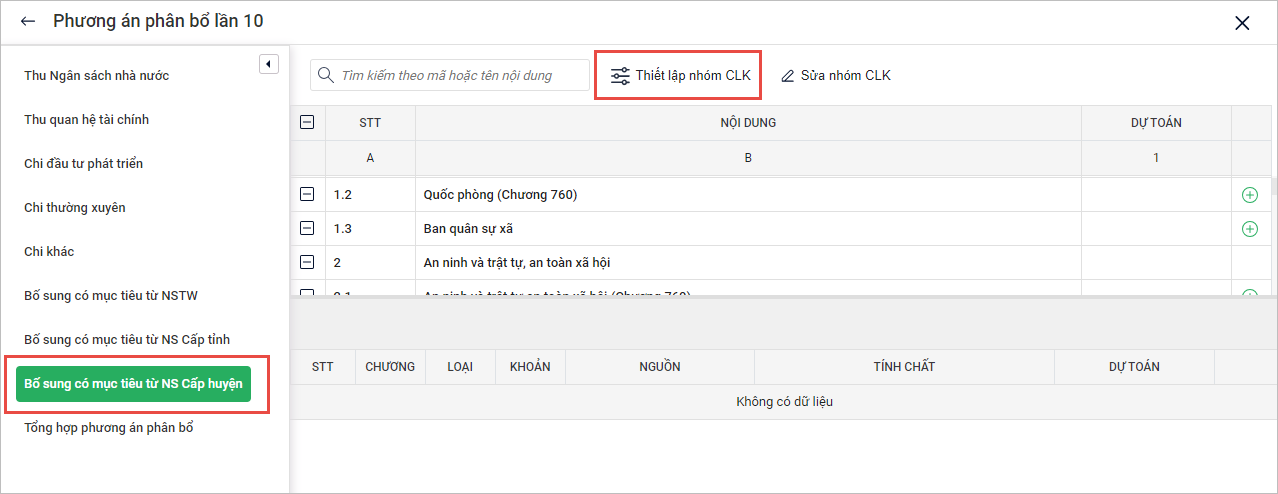This screenshot has width=1278, height=494.
Task: Close the Phương án phân bổ window
Action: [x=1242, y=22]
